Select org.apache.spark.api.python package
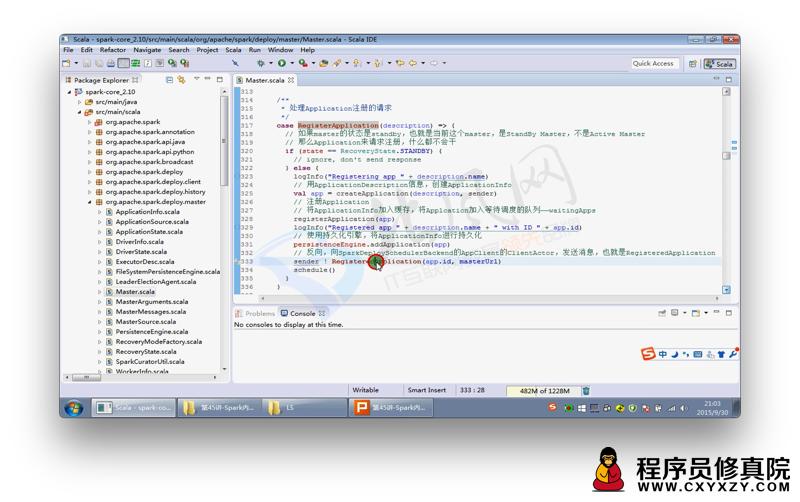The width and height of the screenshot is (800, 502). click(x=150, y=152)
